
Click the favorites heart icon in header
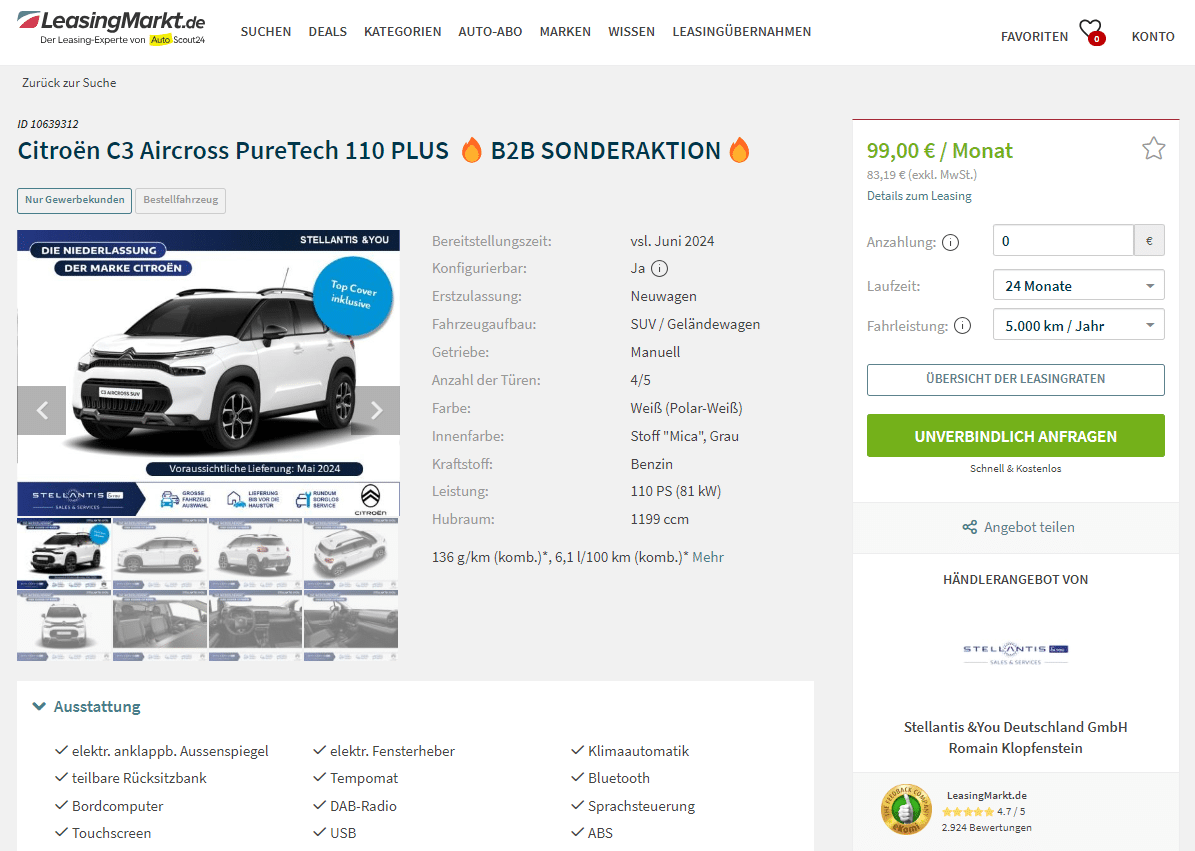coord(1091,32)
